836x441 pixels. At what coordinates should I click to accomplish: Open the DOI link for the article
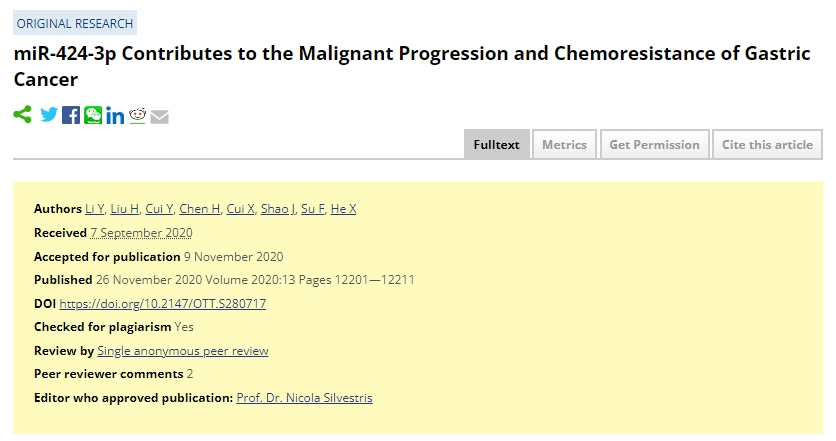coord(163,304)
